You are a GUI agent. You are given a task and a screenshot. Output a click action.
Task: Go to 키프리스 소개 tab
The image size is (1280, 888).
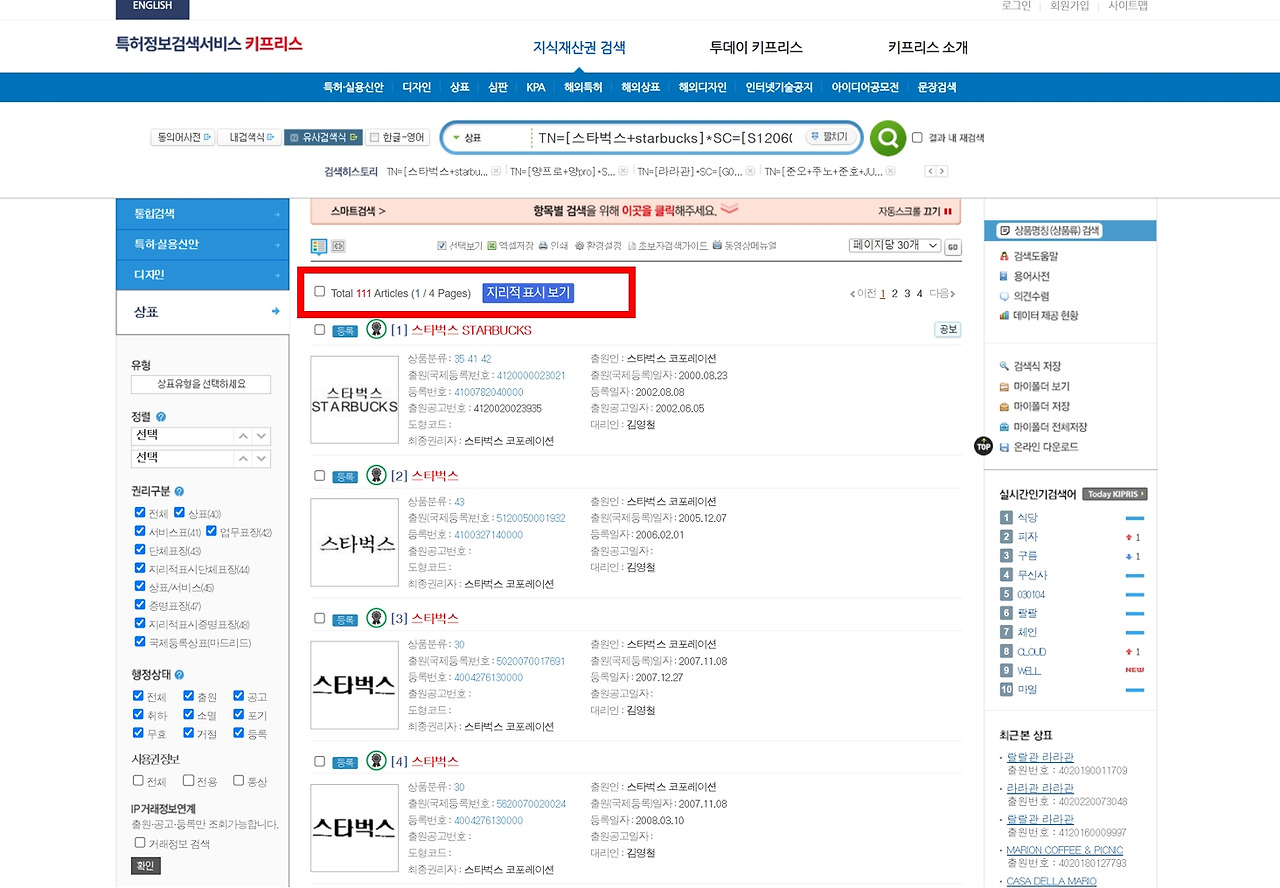pyautogui.click(x=928, y=47)
